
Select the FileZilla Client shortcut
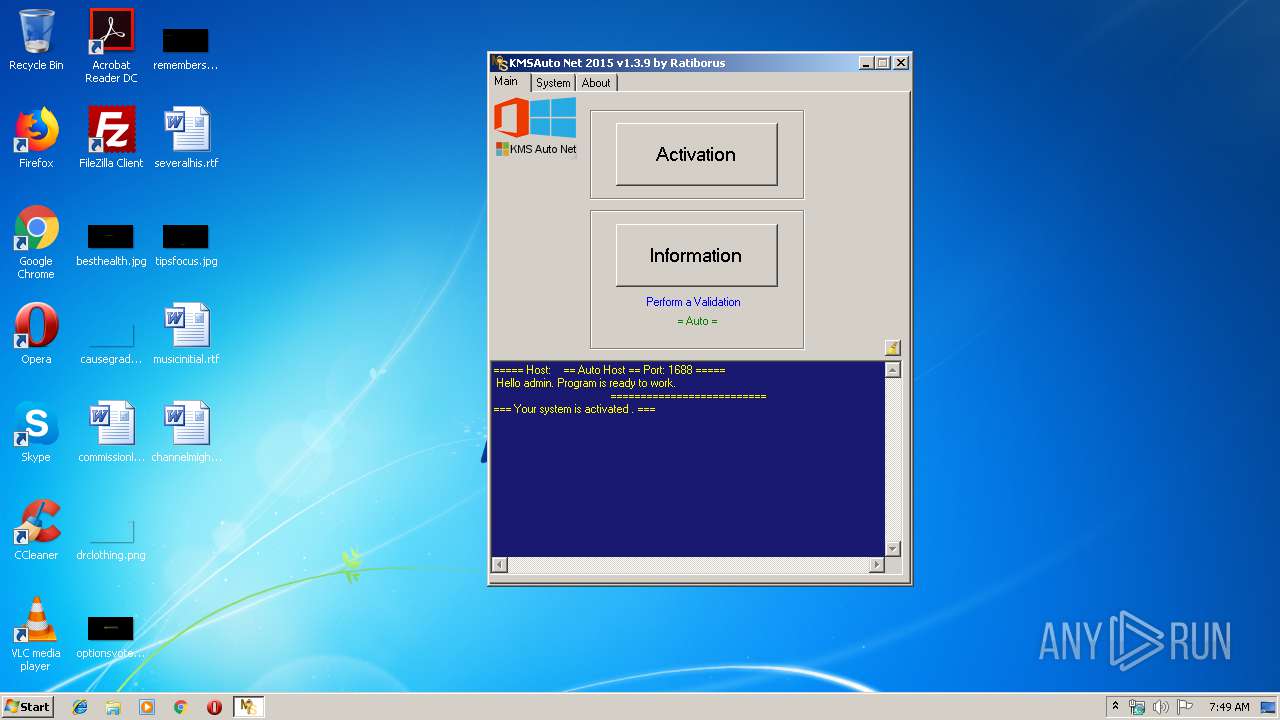[111, 138]
